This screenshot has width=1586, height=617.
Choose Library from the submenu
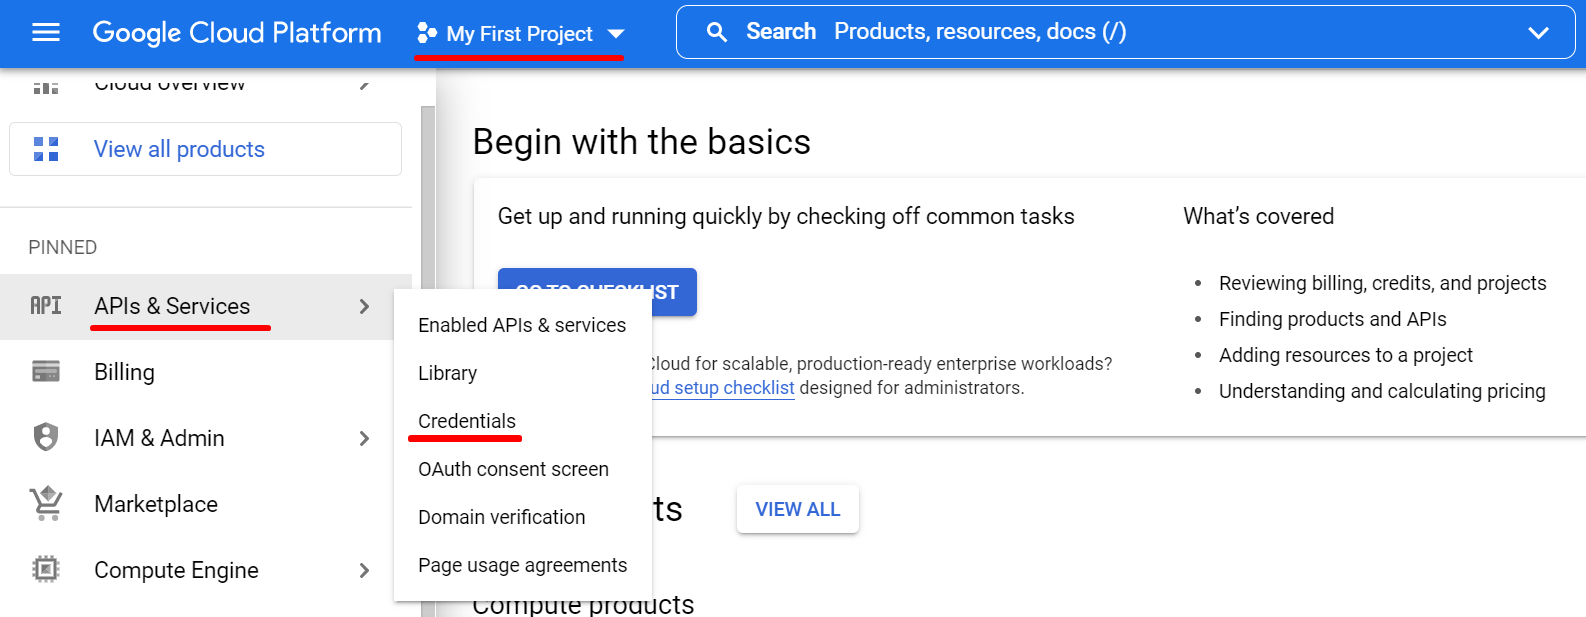[x=522, y=373]
